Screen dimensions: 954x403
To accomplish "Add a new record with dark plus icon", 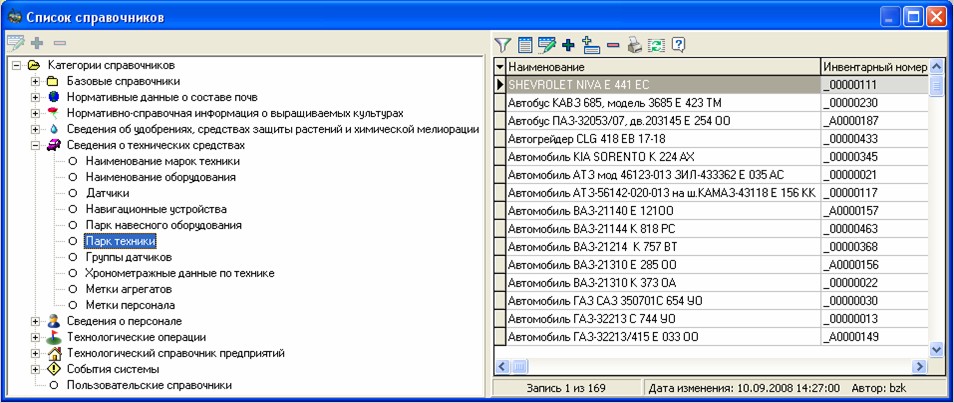I will point(568,44).
